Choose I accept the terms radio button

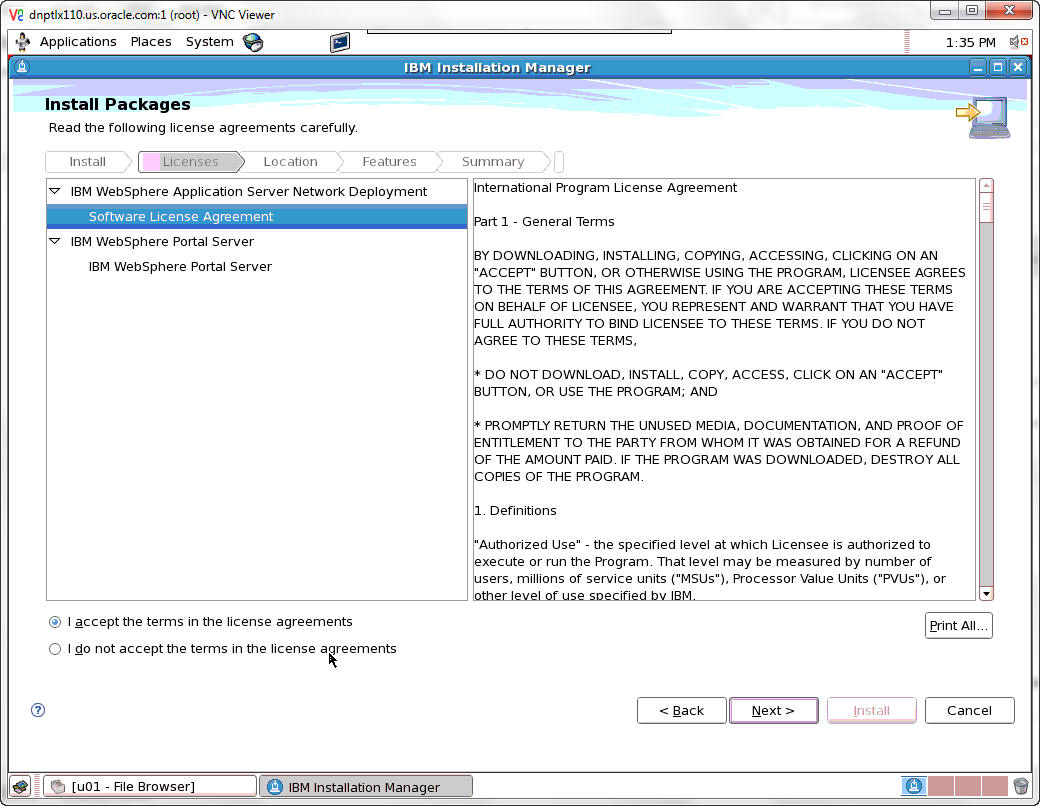coord(55,622)
